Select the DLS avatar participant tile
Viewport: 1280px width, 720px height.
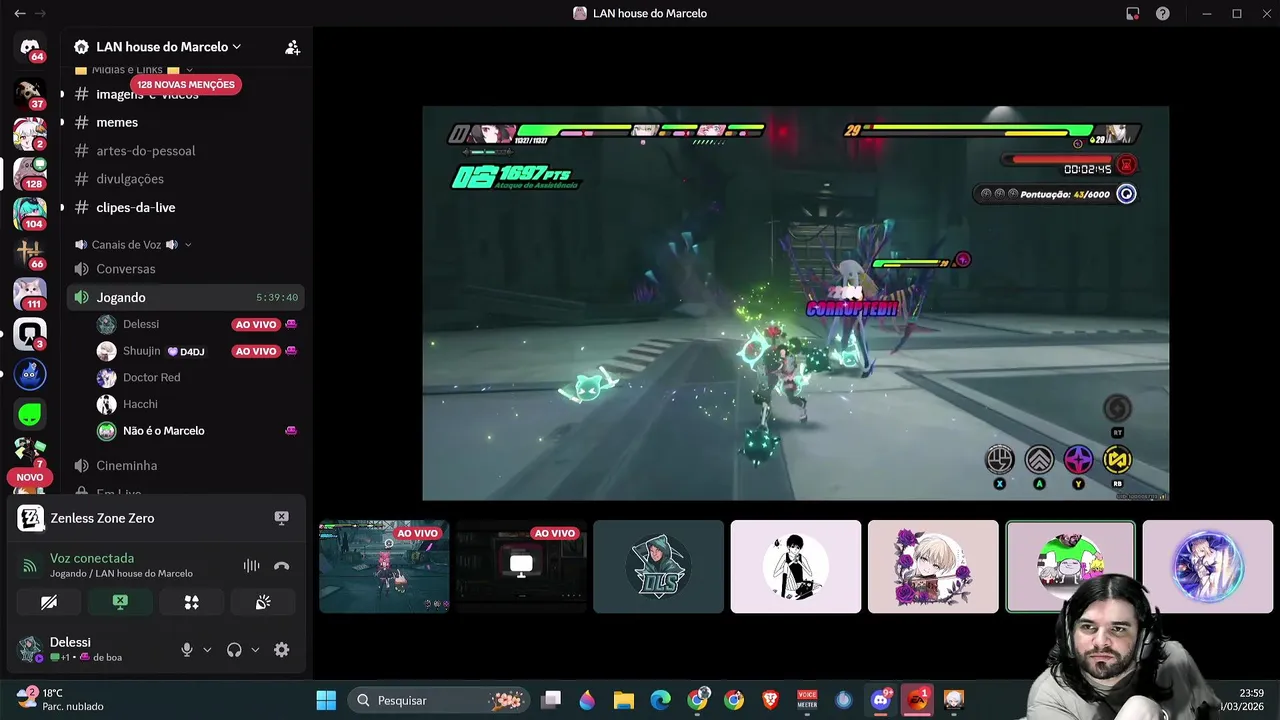[658, 566]
